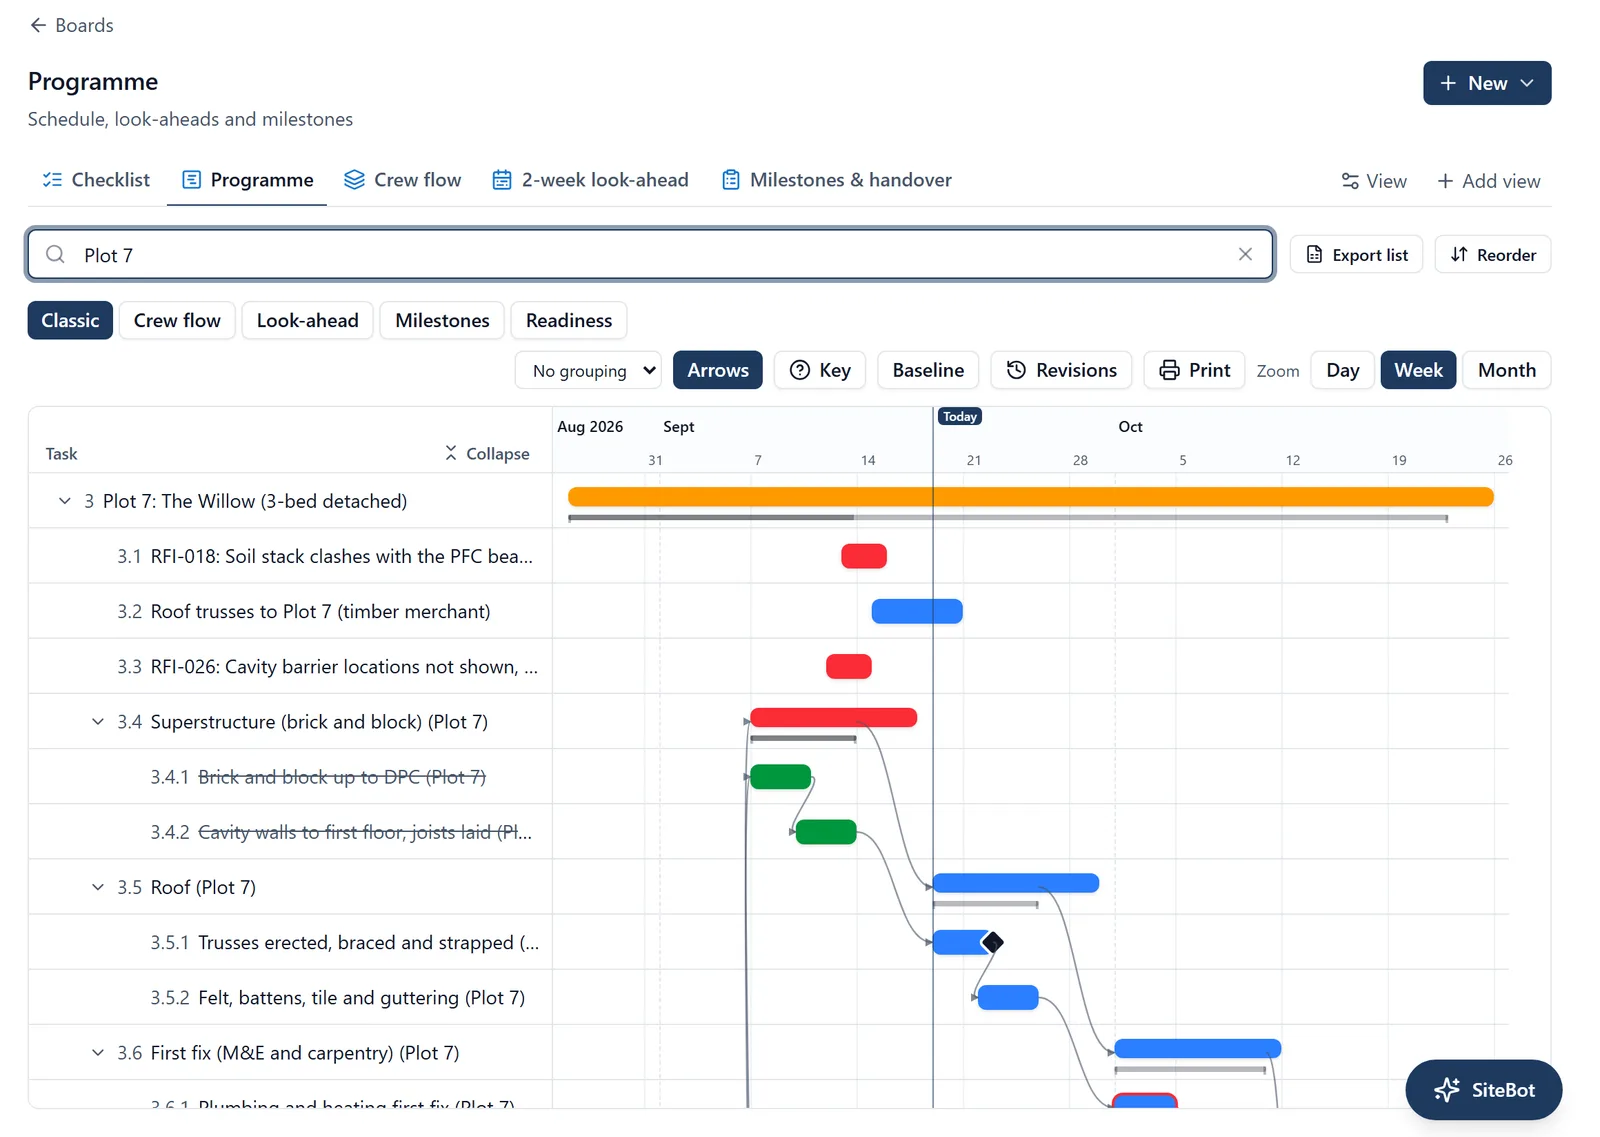Image resolution: width=1600 pixels, height=1137 pixels.
Task: Click the green Brick and block DPC bar
Action: pyautogui.click(x=780, y=777)
